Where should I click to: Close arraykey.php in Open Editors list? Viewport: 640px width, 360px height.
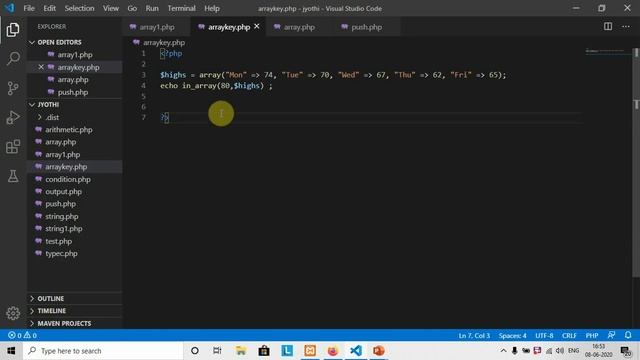pyautogui.click(x=41, y=67)
